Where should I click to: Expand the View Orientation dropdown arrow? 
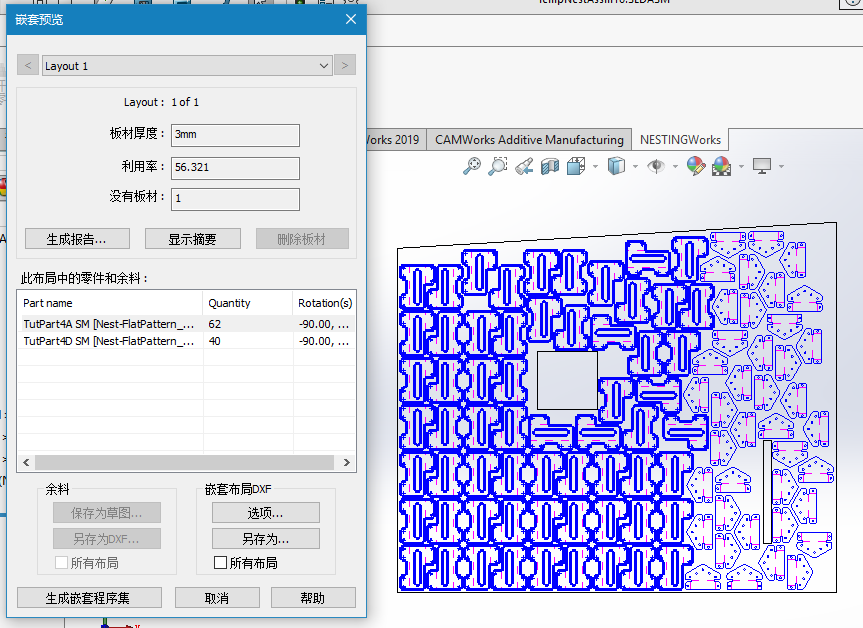pos(596,166)
